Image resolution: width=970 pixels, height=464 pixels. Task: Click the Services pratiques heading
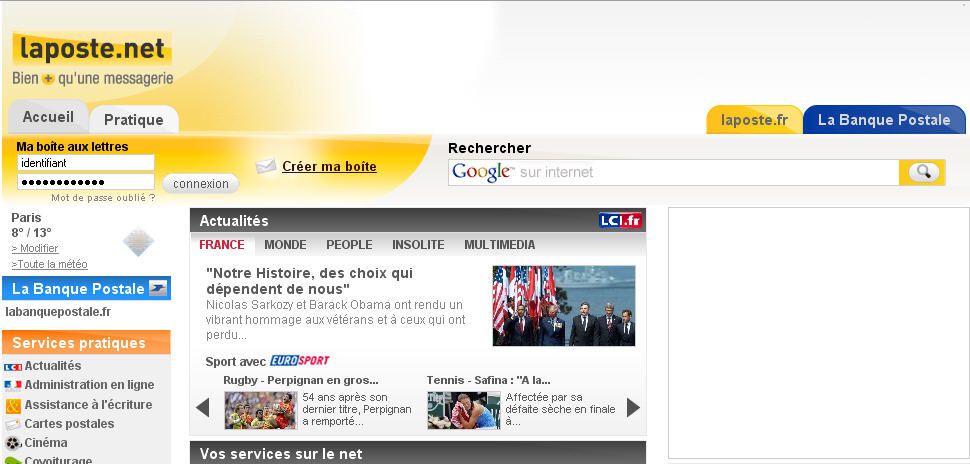click(86, 343)
